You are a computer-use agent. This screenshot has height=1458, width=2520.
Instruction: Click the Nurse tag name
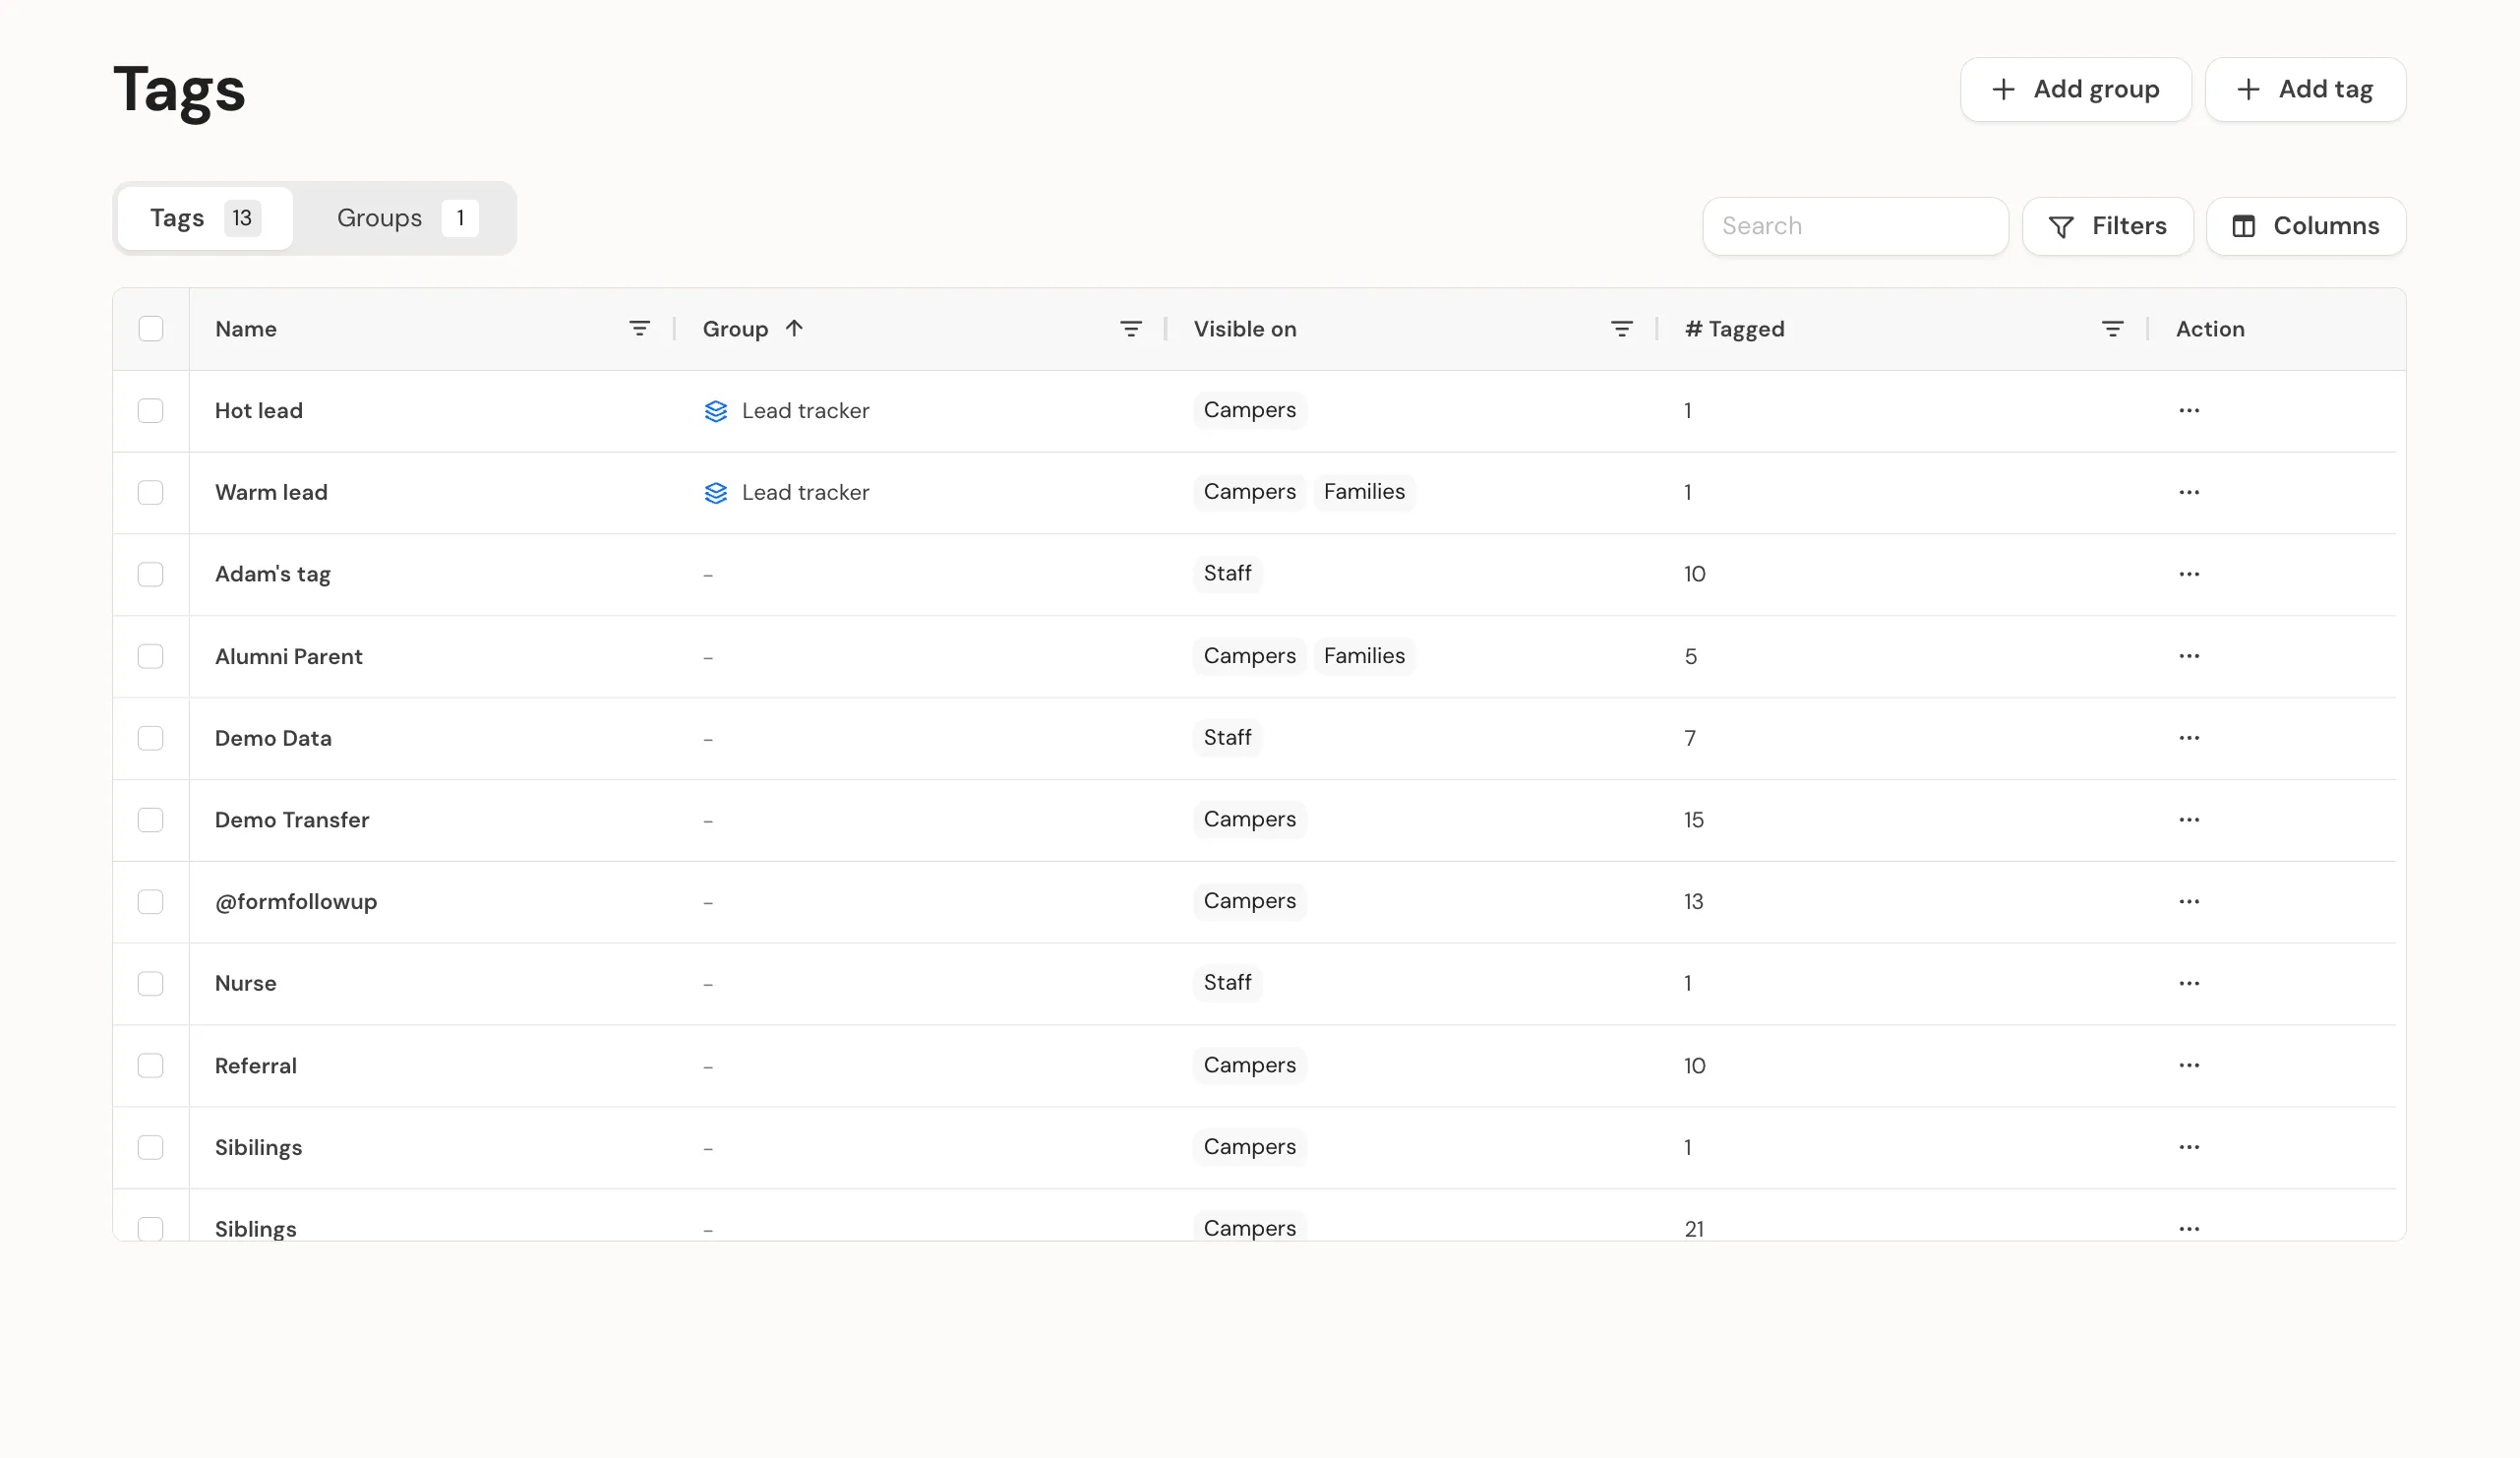246,984
